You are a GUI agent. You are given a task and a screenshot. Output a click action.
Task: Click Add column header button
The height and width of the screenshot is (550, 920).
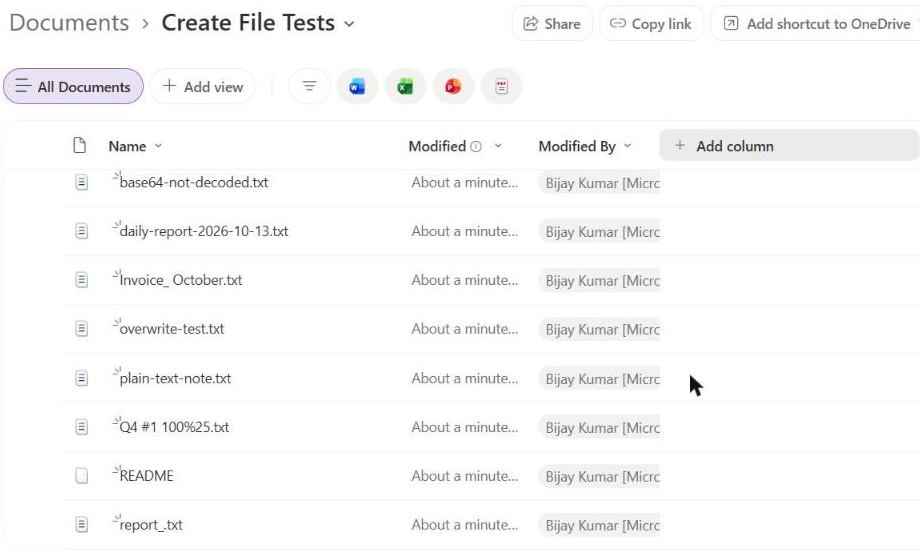(789, 146)
